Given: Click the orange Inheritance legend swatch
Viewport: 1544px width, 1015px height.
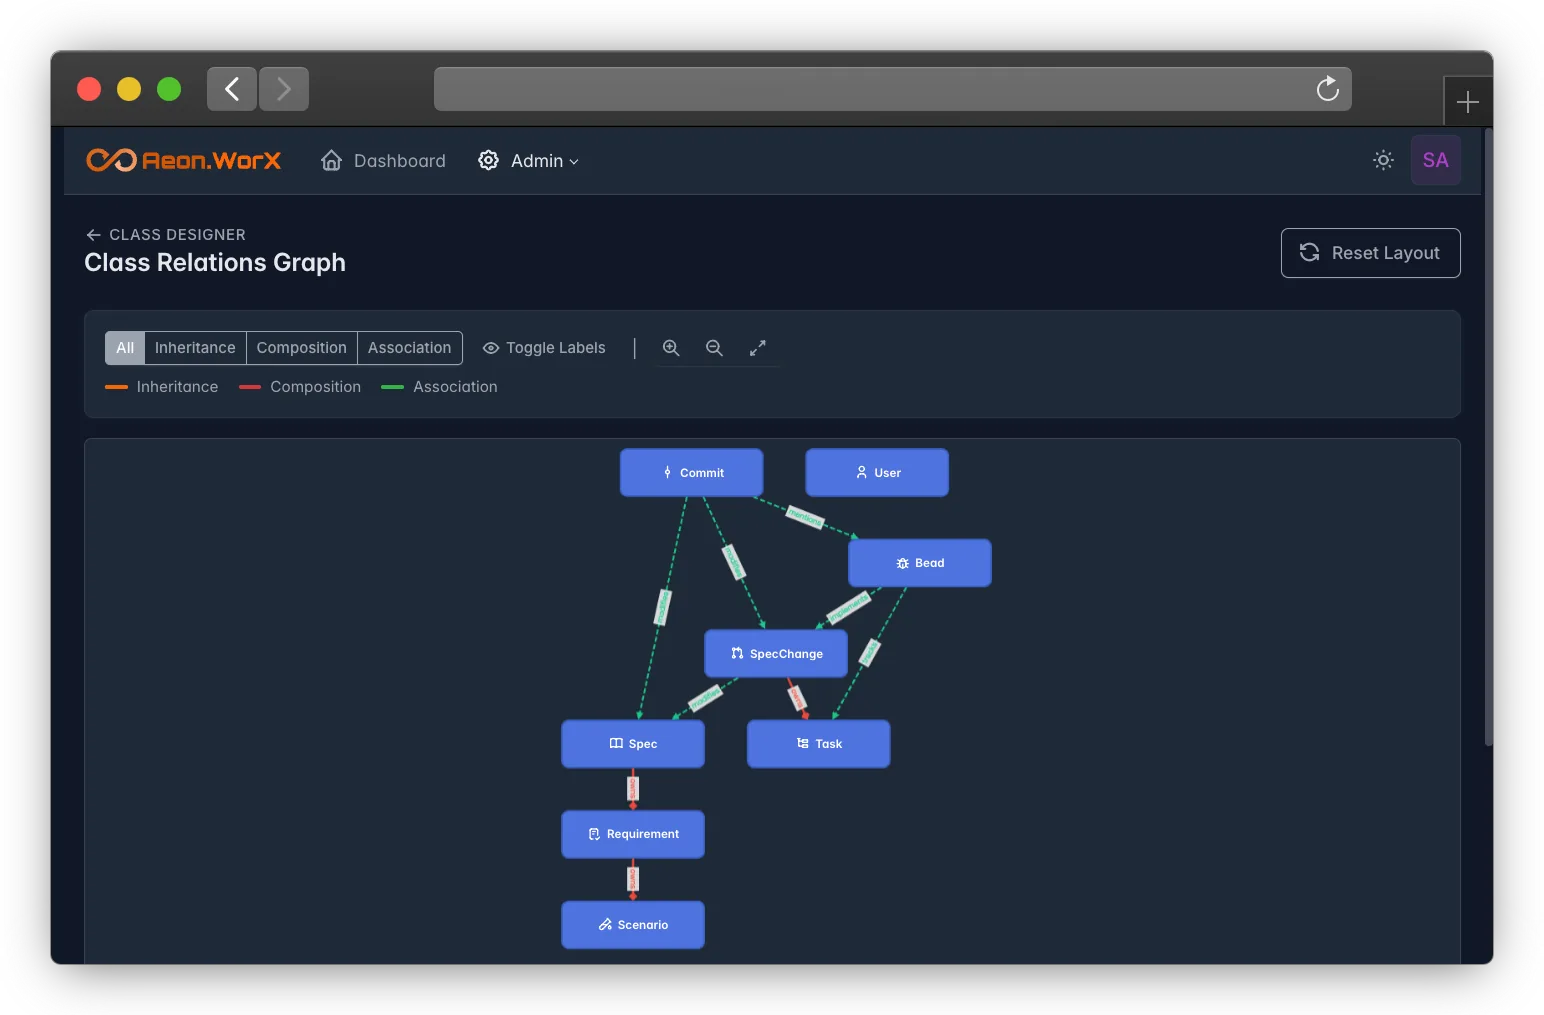Looking at the screenshot, I should point(116,387).
